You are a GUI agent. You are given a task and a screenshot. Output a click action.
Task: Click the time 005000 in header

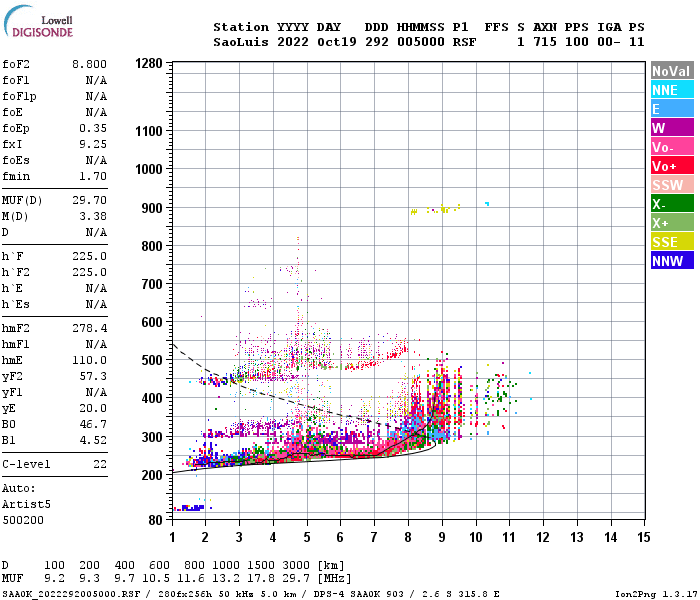click(x=421, y=42)
